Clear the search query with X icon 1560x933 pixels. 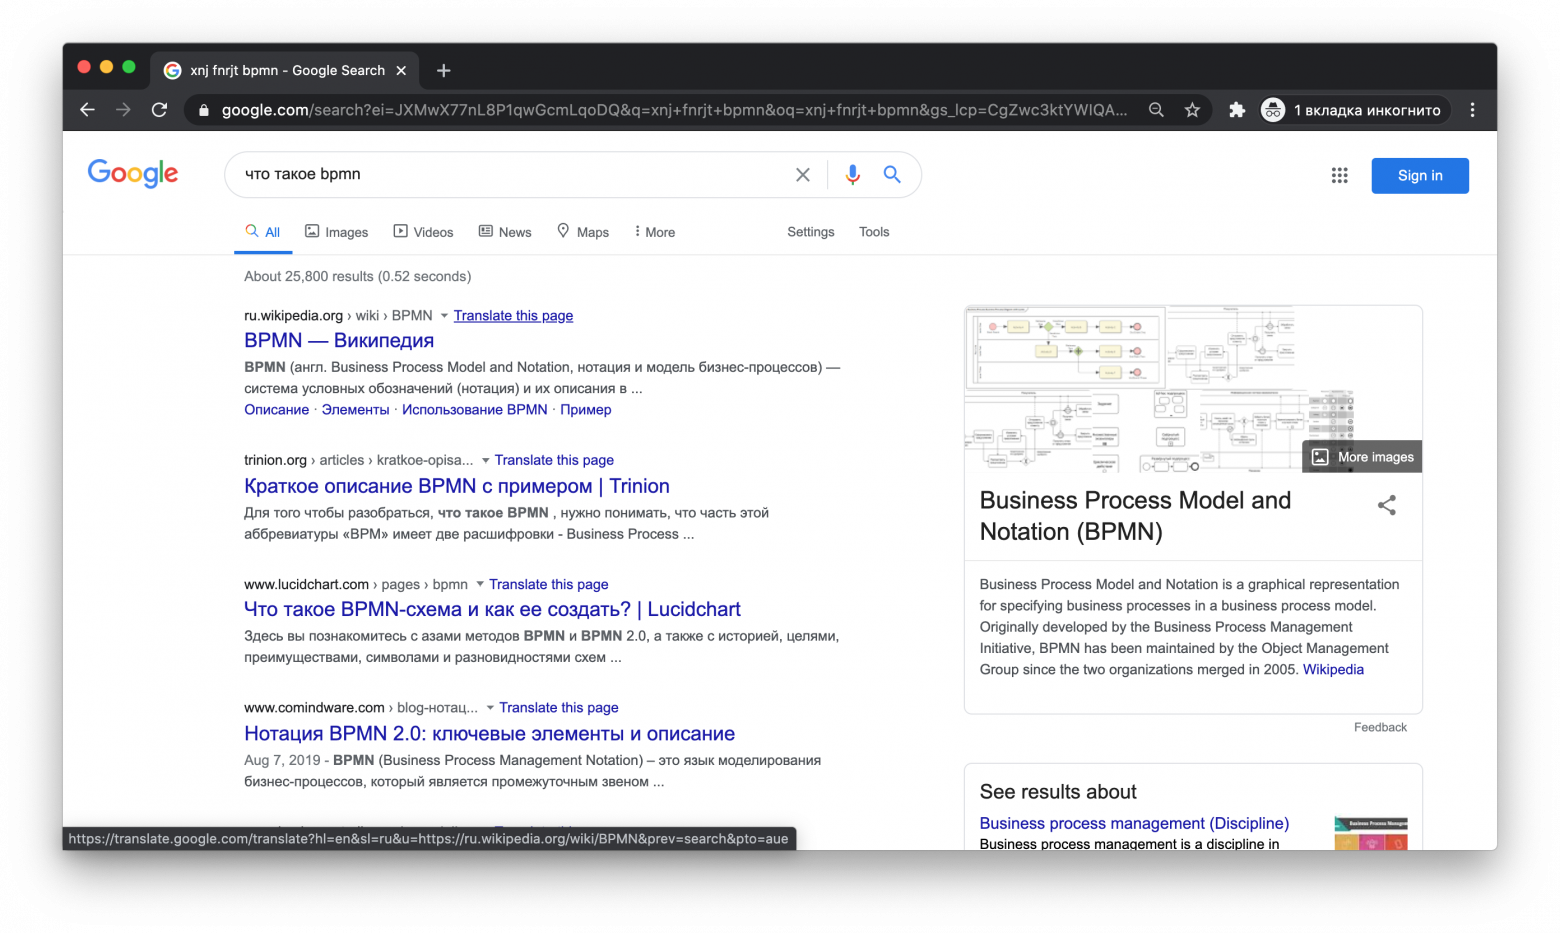[x=803, y=175]
